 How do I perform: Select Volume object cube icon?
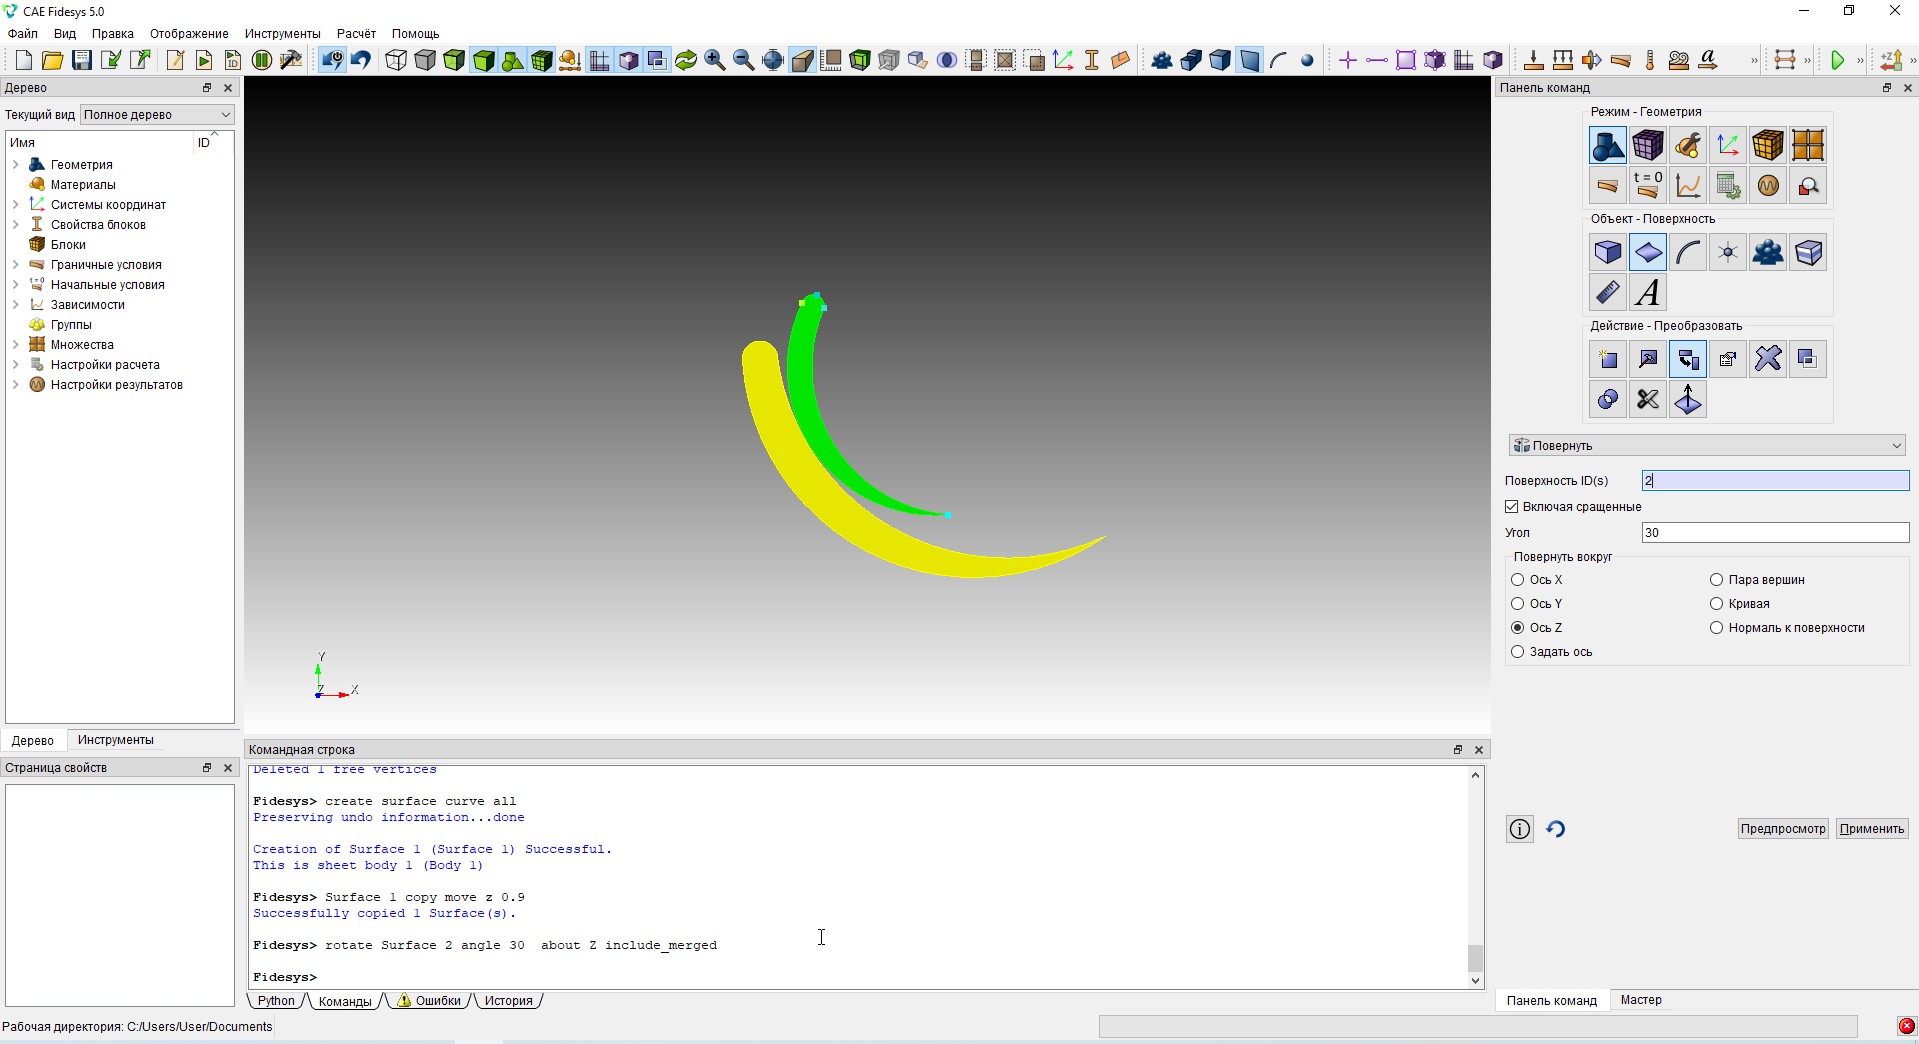[1608, 253]
